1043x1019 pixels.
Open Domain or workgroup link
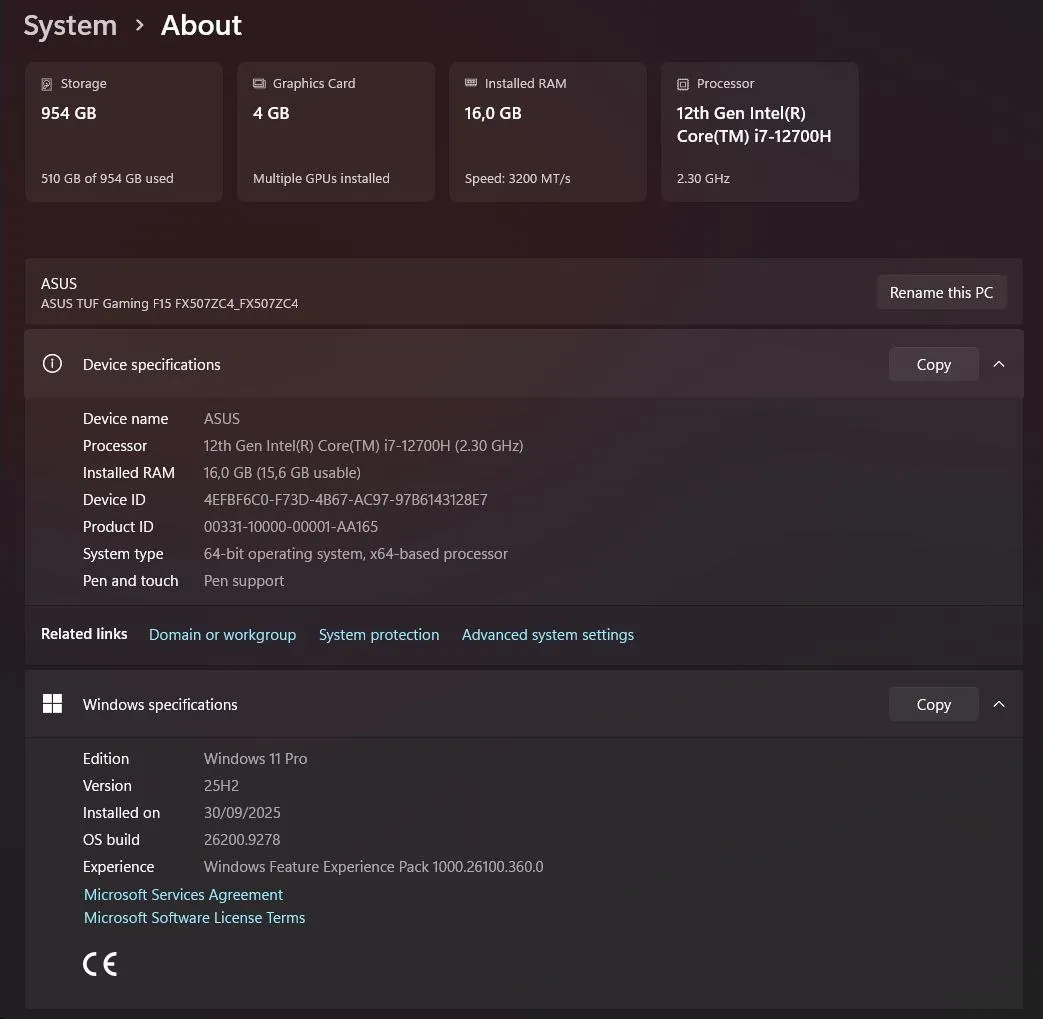222,635
